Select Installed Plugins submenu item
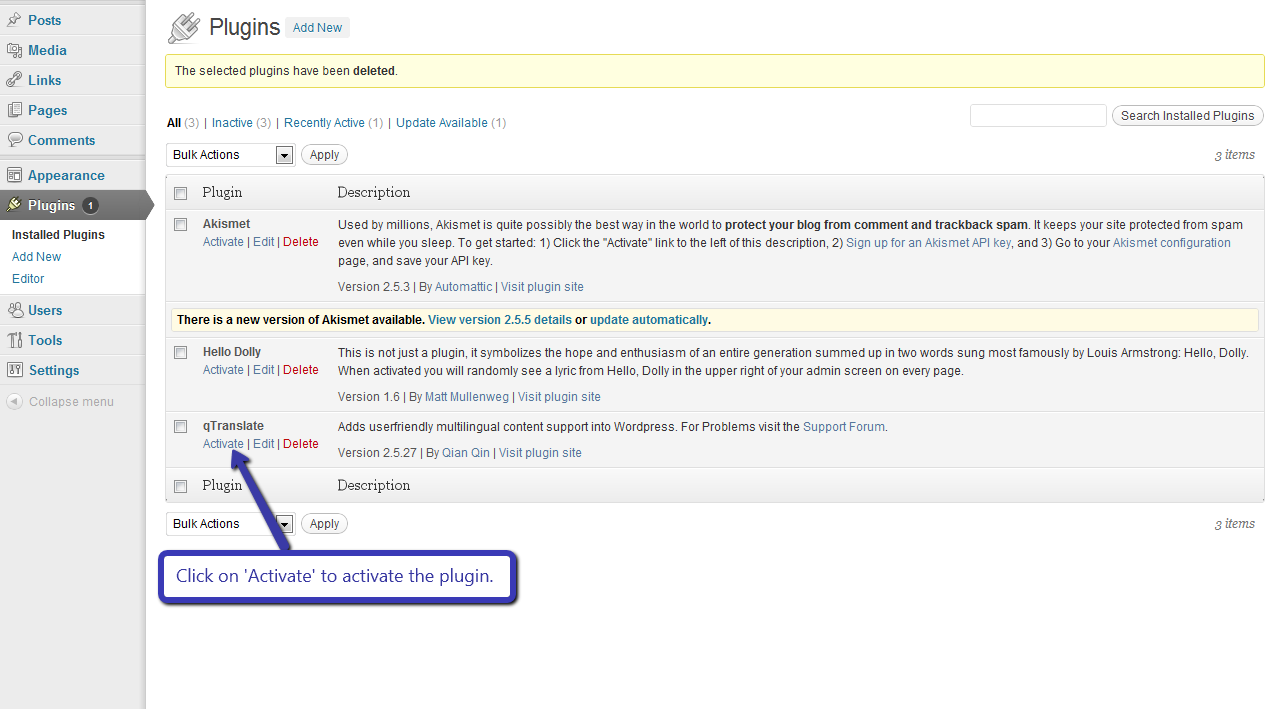Image resolution: width=1279 pixels, height=709 pixels. (x=58, y=235)
